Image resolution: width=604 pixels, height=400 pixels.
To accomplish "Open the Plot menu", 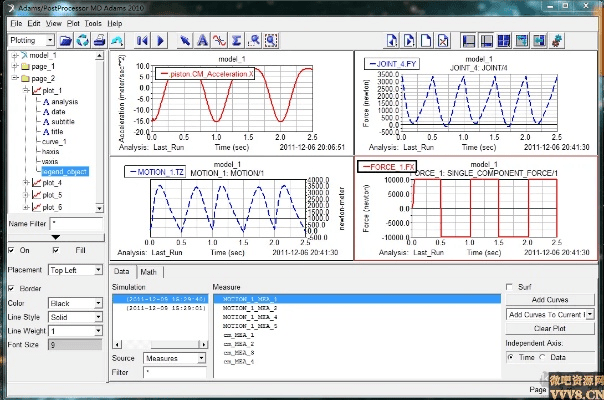I will tap(73, 22).
